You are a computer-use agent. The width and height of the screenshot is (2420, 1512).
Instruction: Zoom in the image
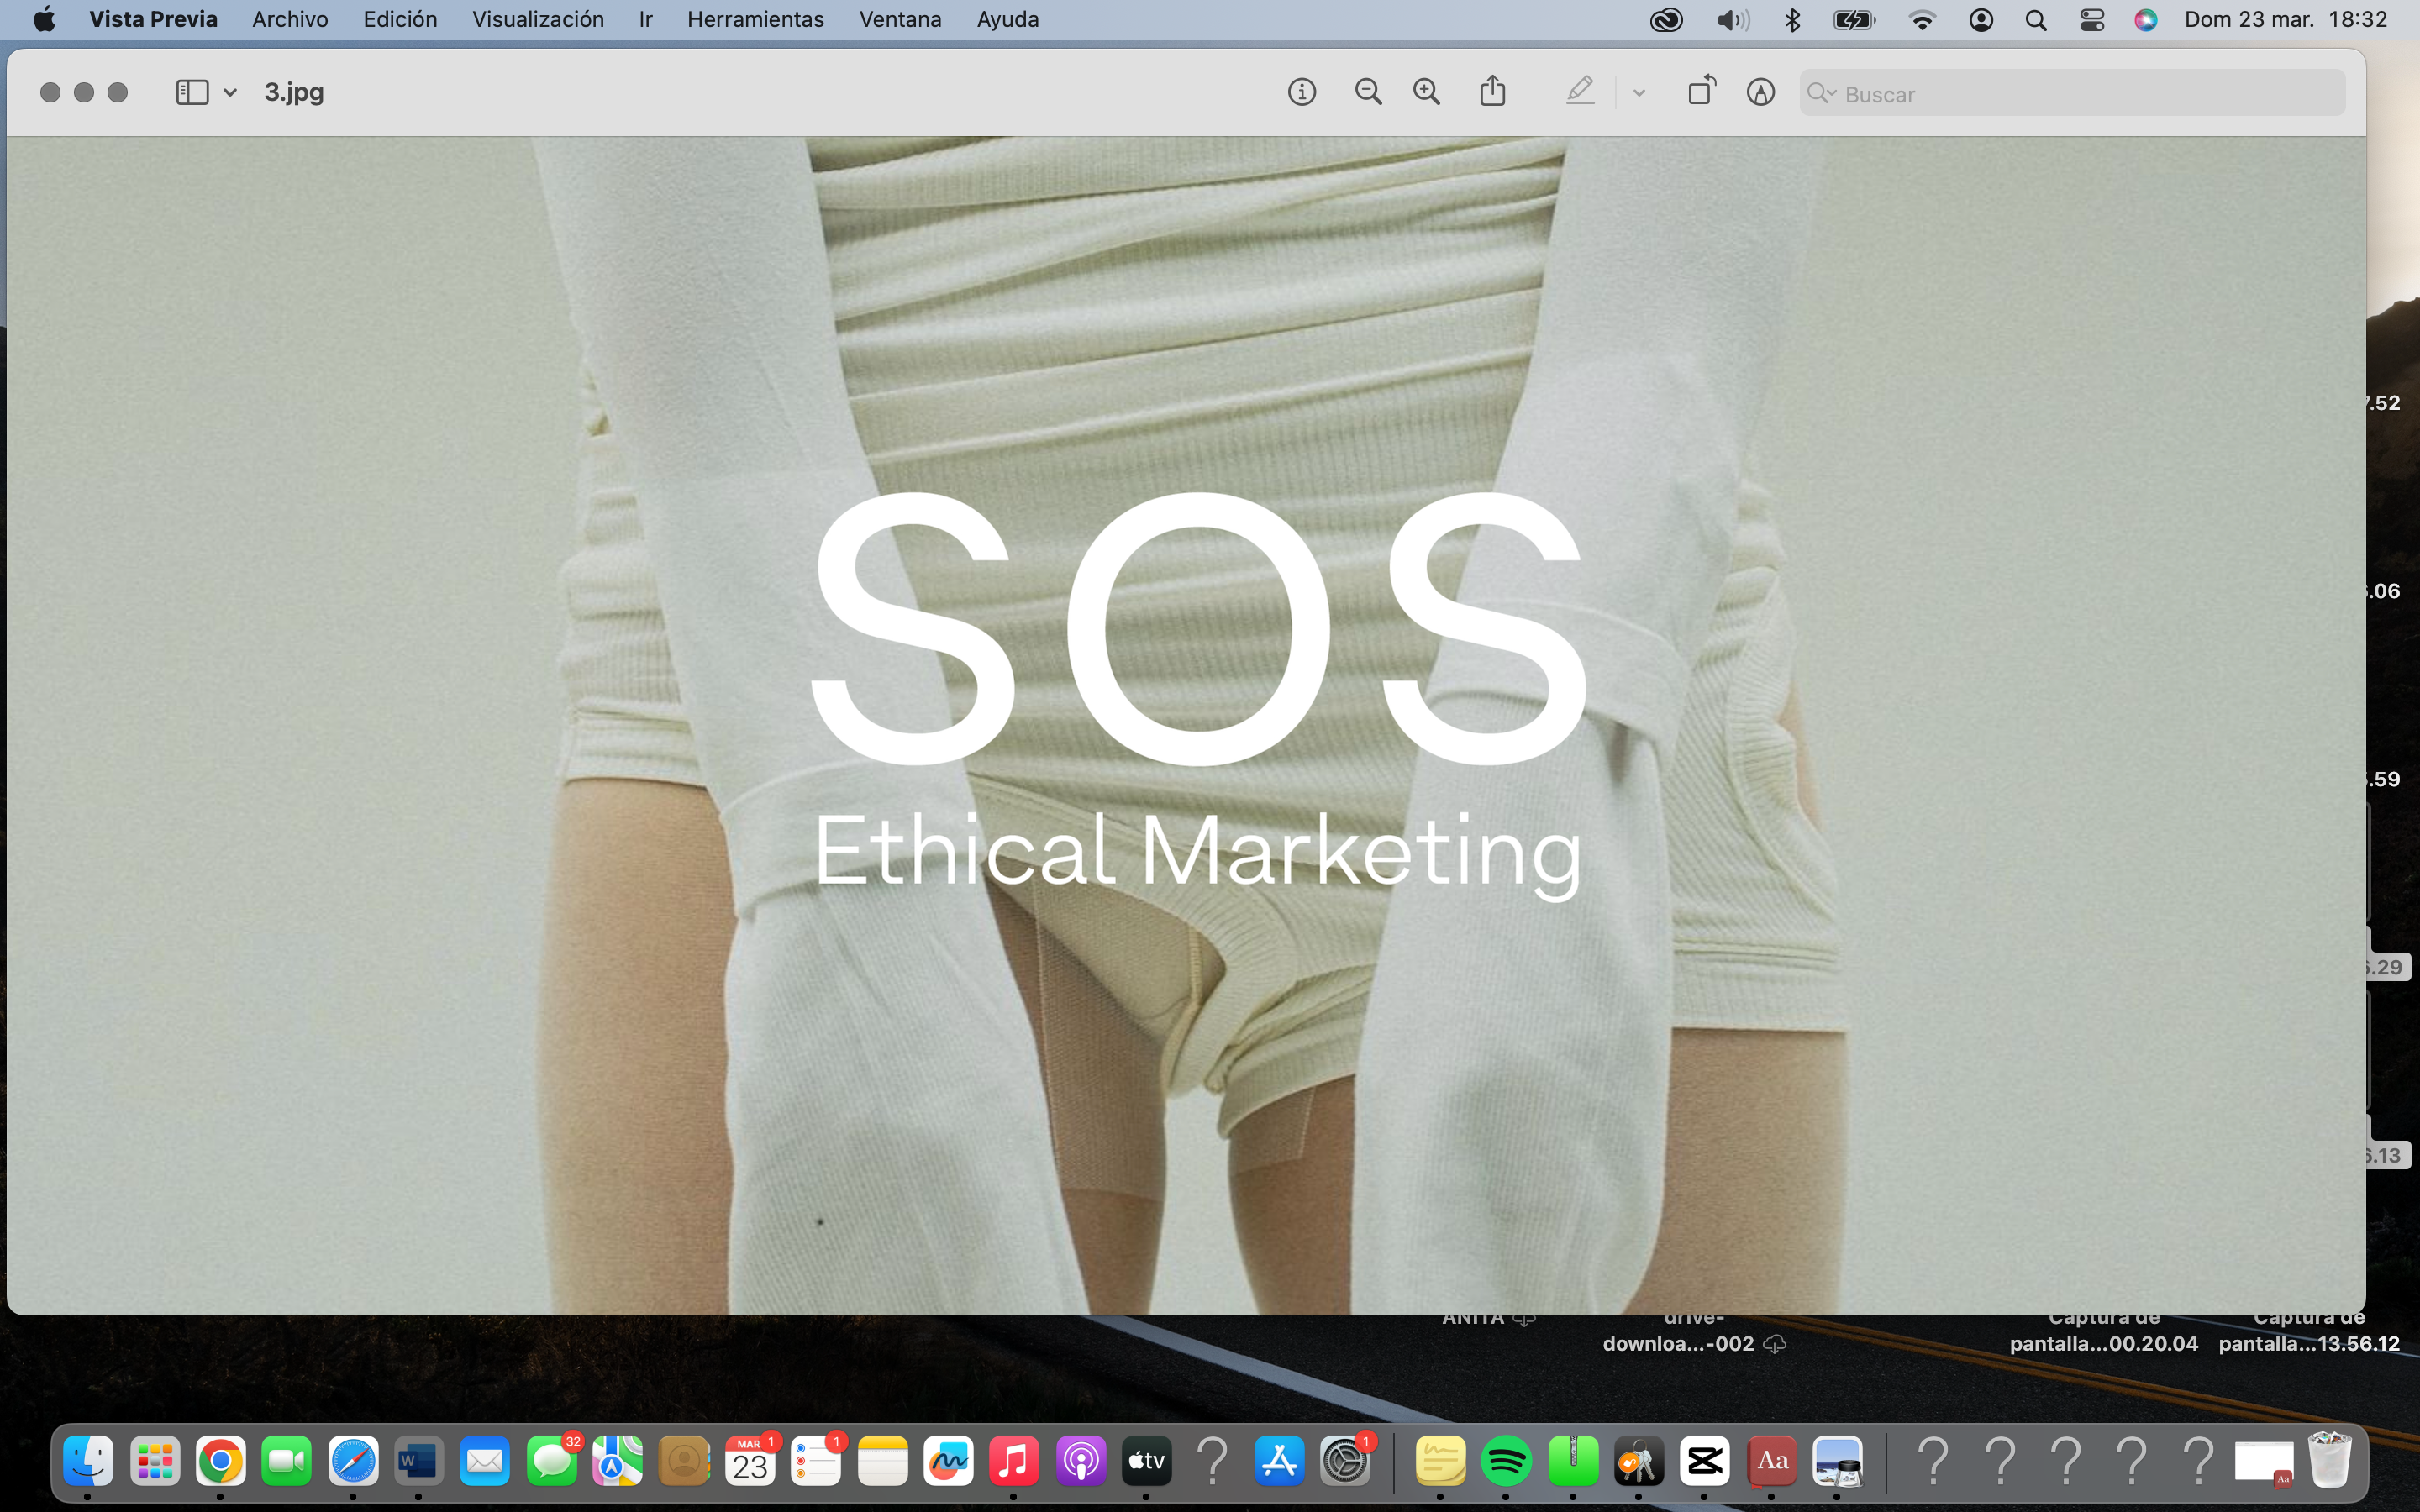tap(1426, 92)
